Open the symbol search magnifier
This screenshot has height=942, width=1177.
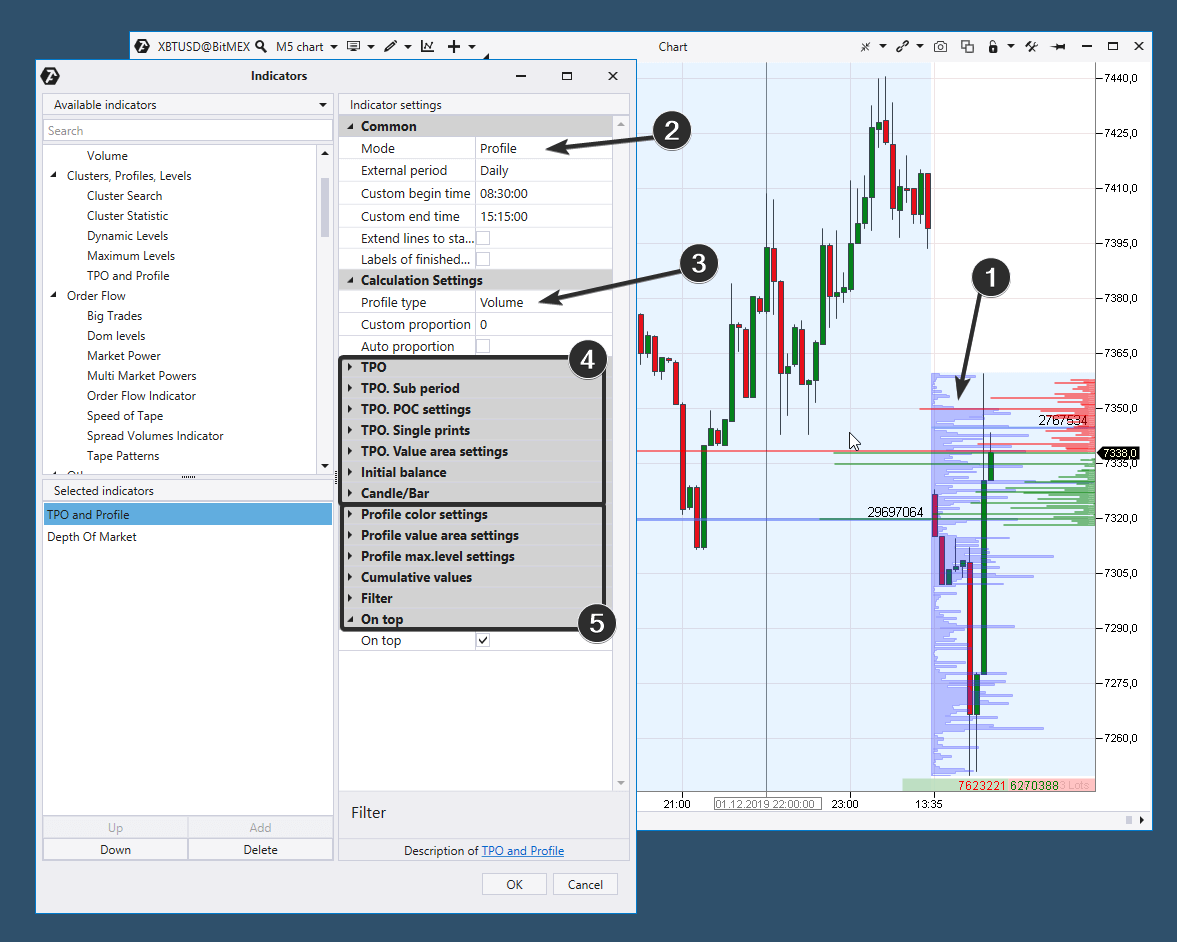pos(260,46)
